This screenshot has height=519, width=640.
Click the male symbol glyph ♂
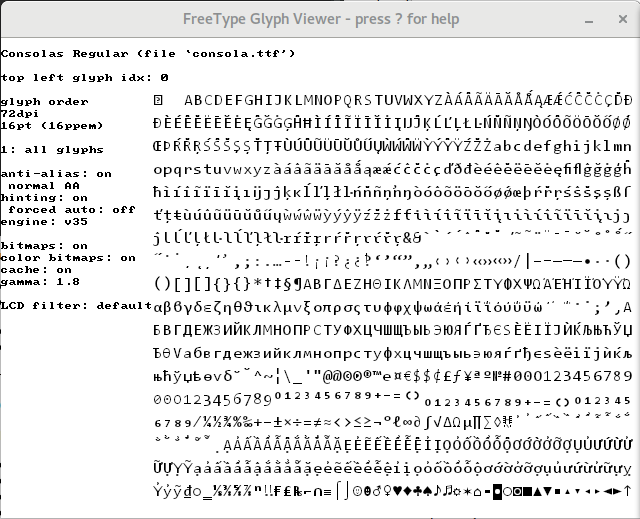click(377, 491)
